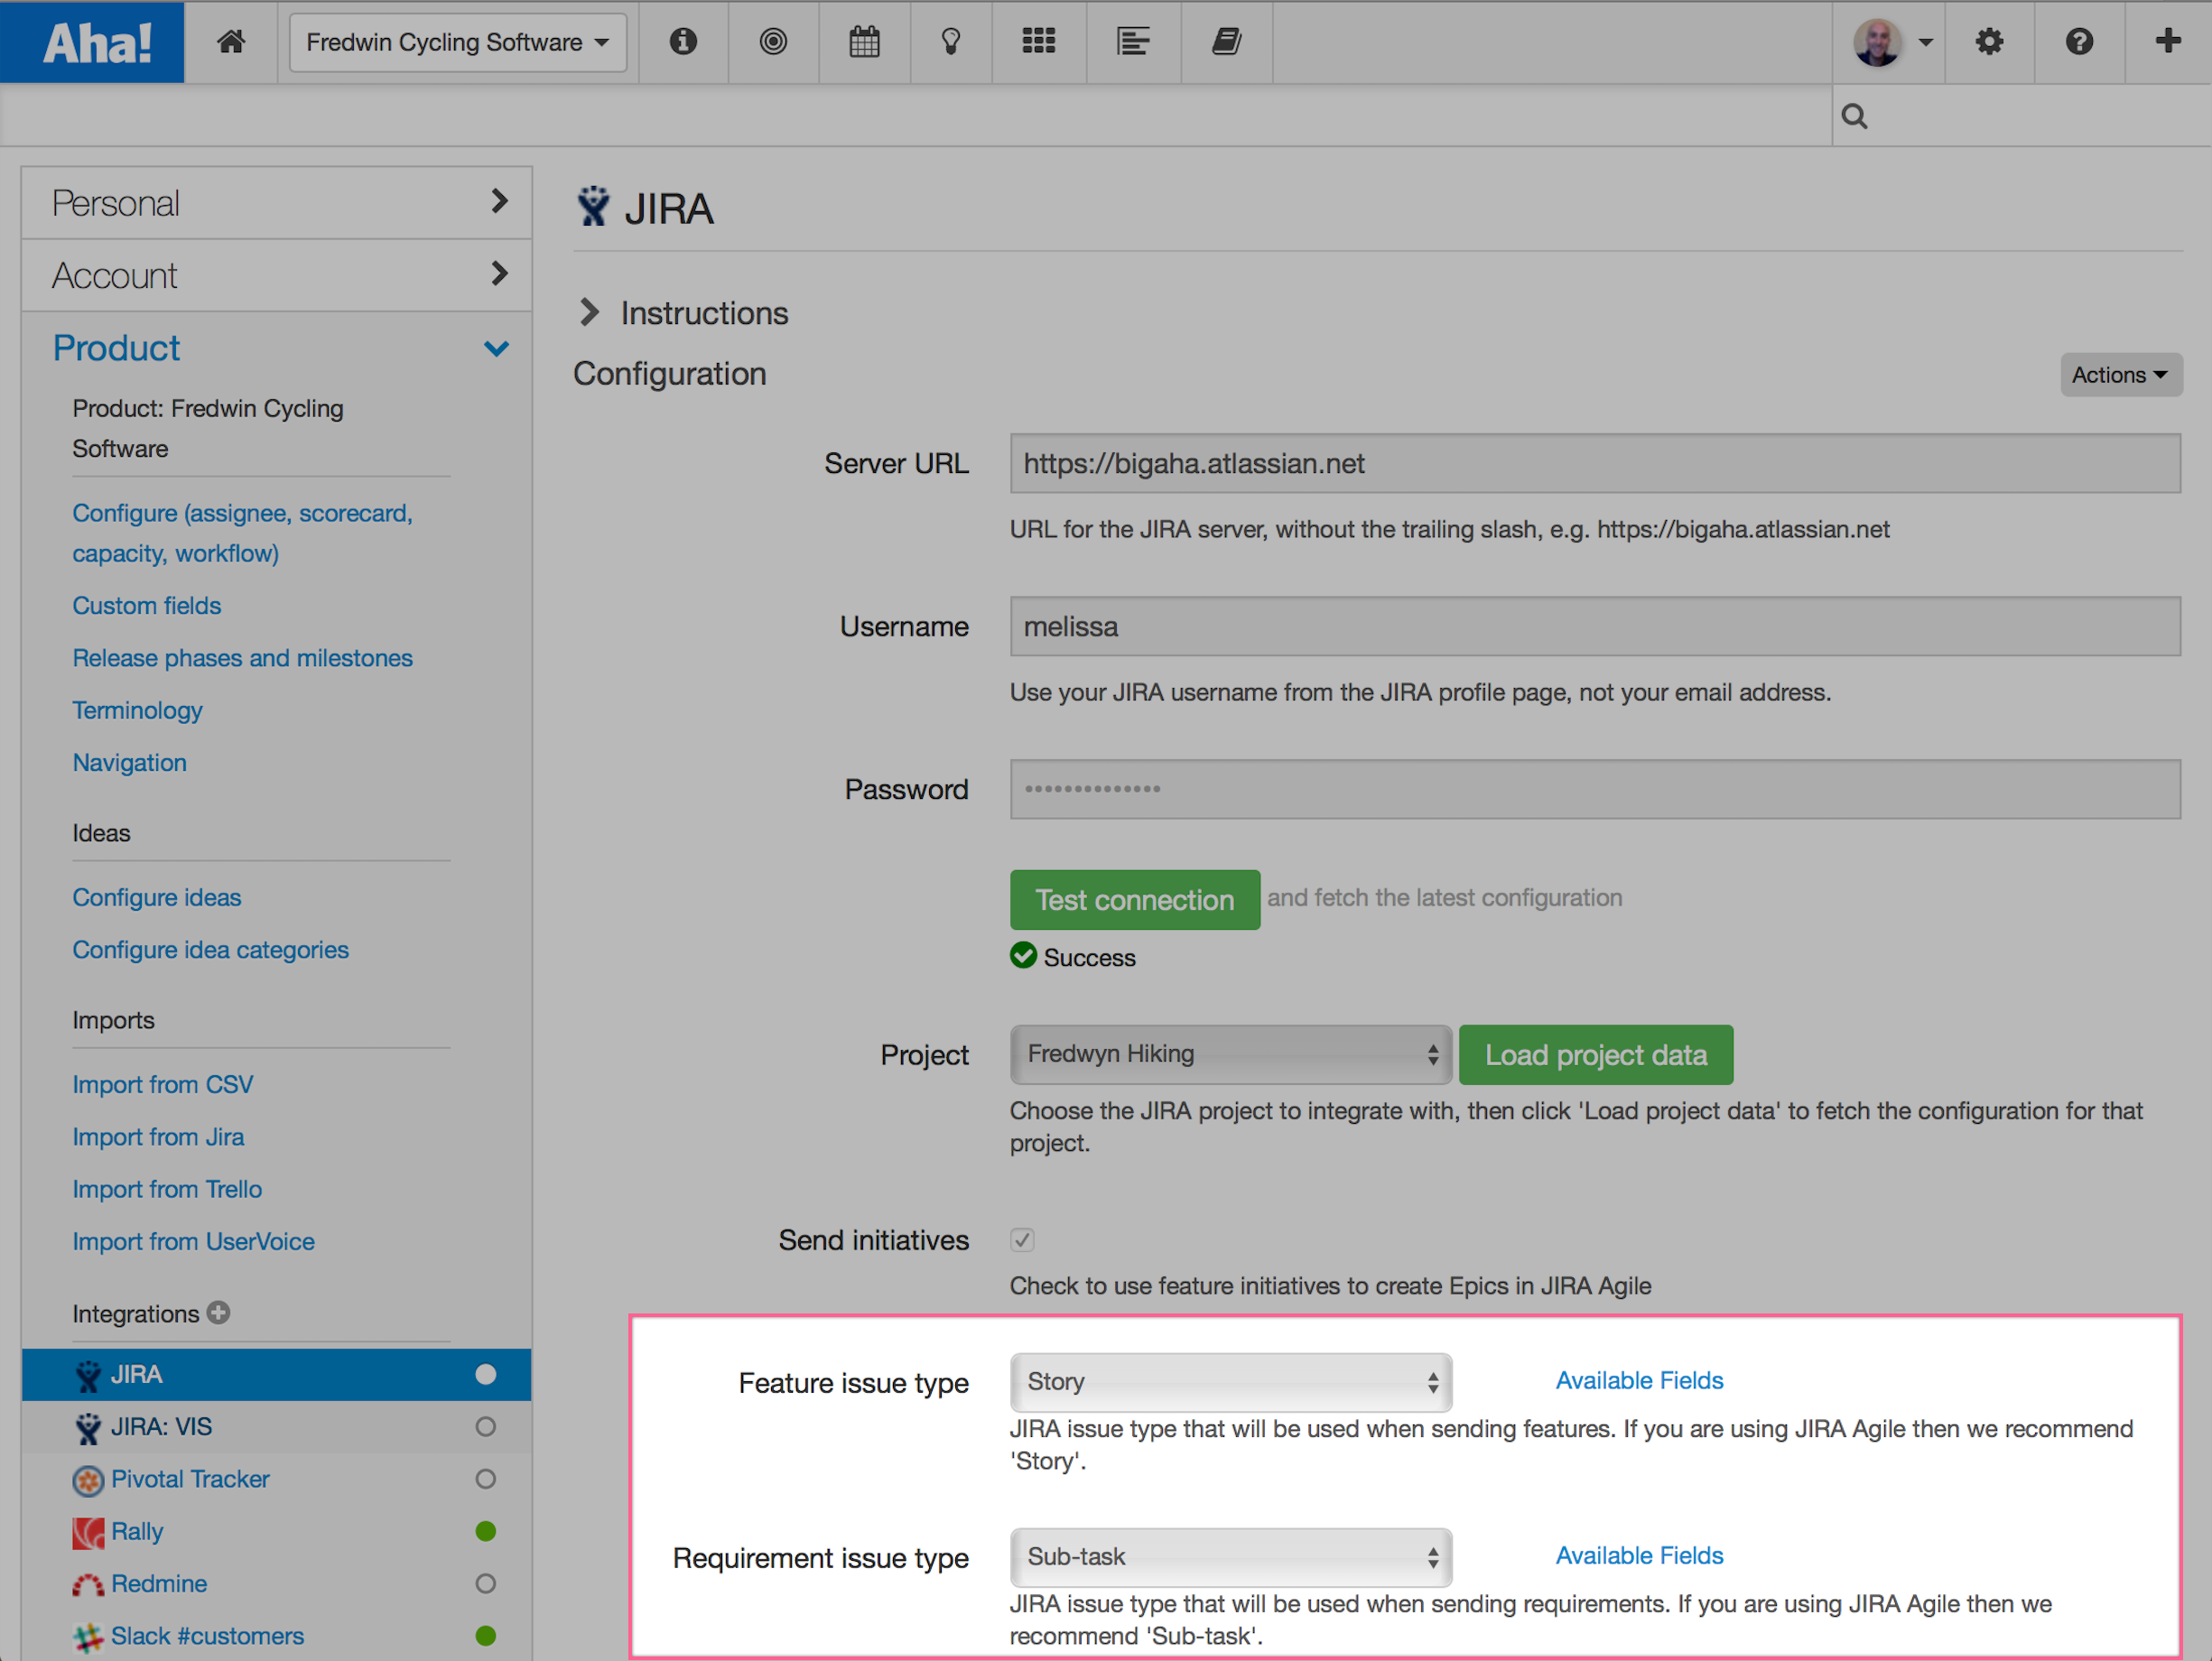This screenshot has width=2212, height=1661.
Task: Select the JIRA integration in sidebar
Action: click(x=277, y=1375)
